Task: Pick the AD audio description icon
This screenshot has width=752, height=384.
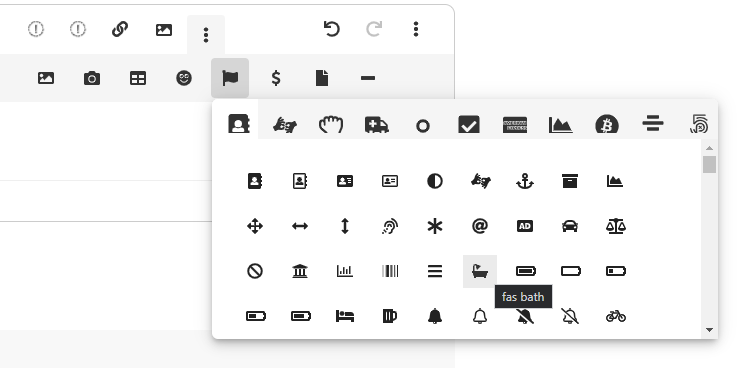Action: click(x=525, y=226)
